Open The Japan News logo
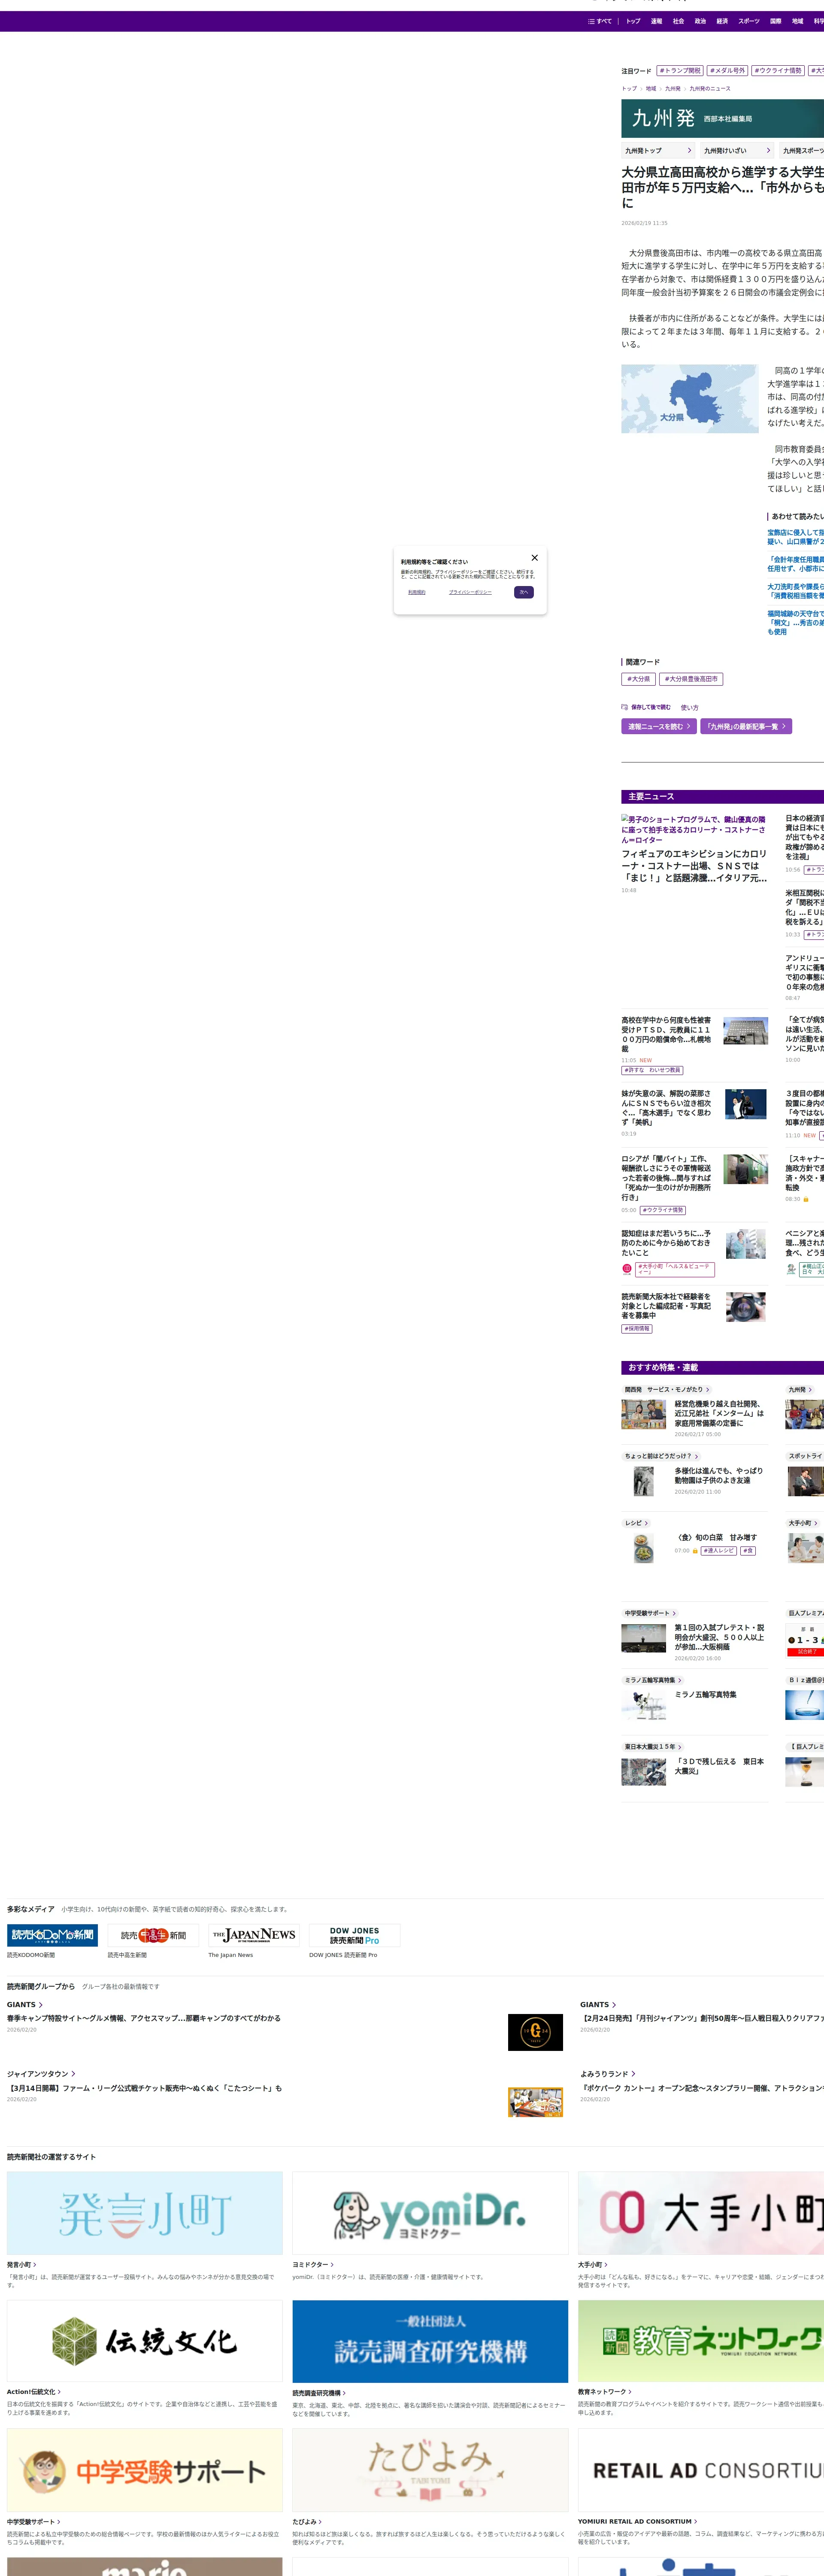This screenshot has width=824, height=2576. [254, 1935]
